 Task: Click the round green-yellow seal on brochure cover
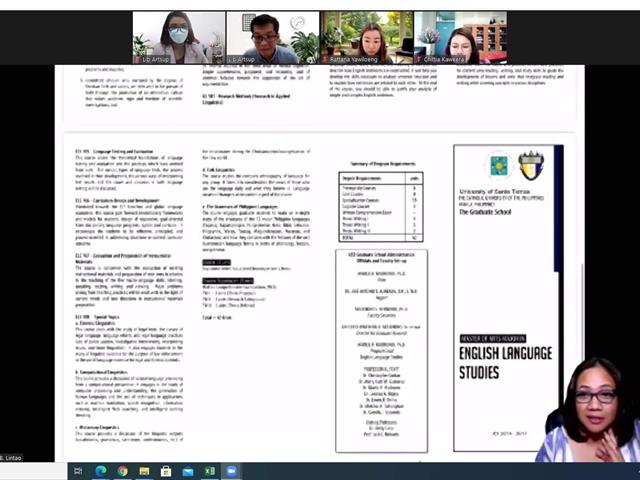tap(499, 166)
